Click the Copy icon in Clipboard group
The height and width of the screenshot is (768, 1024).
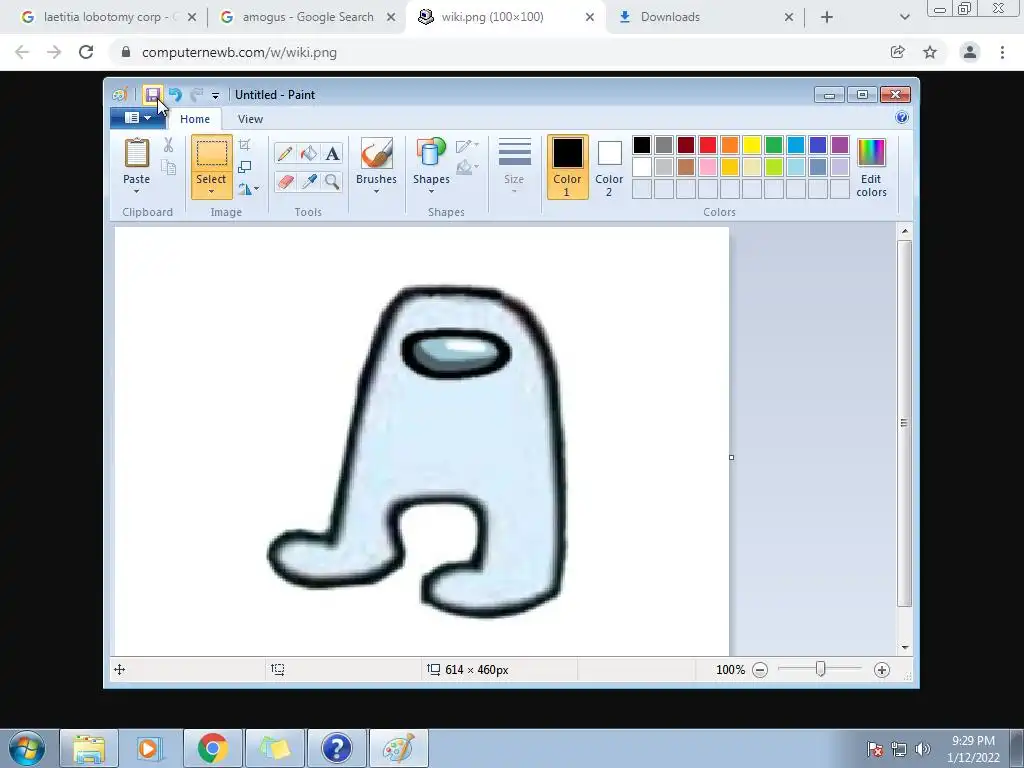coord(168,168)
